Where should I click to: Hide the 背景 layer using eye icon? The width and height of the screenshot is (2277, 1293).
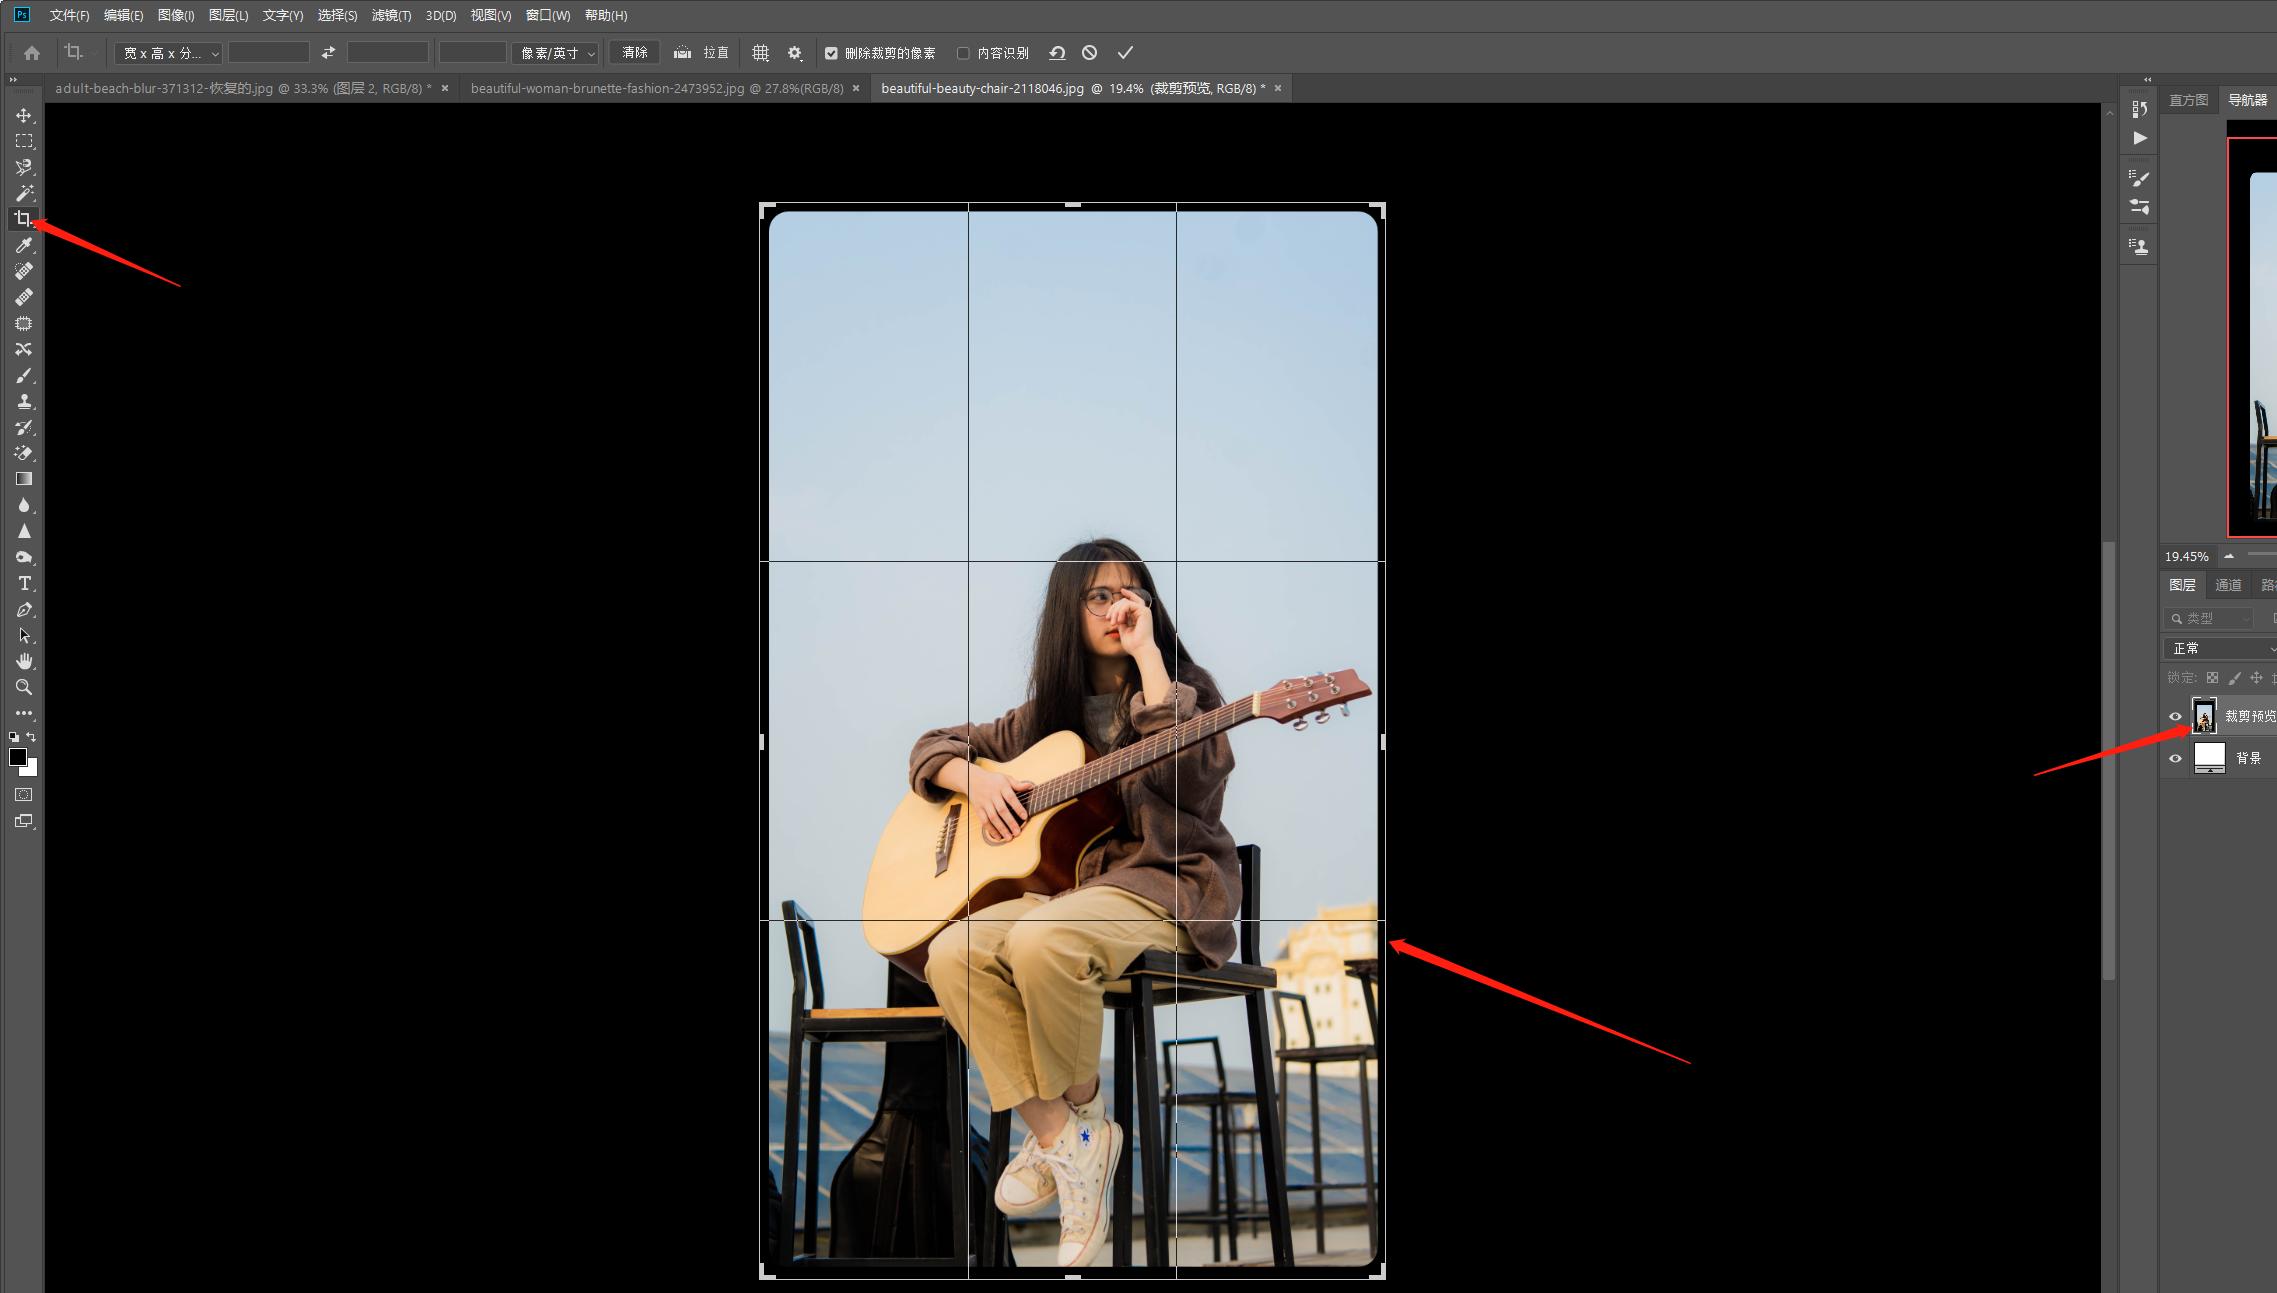tap(2175, 758)
